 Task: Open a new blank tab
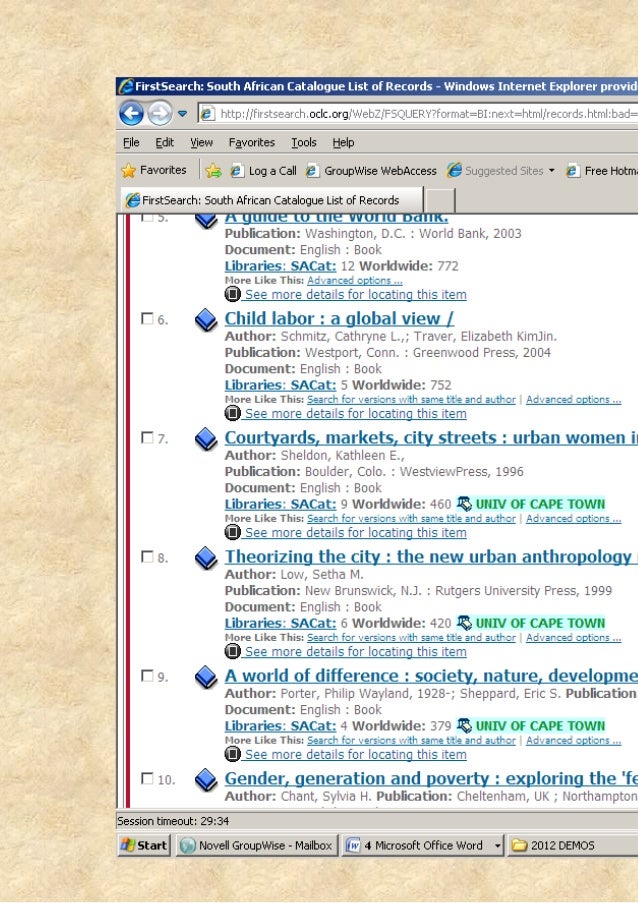(440, 200)
